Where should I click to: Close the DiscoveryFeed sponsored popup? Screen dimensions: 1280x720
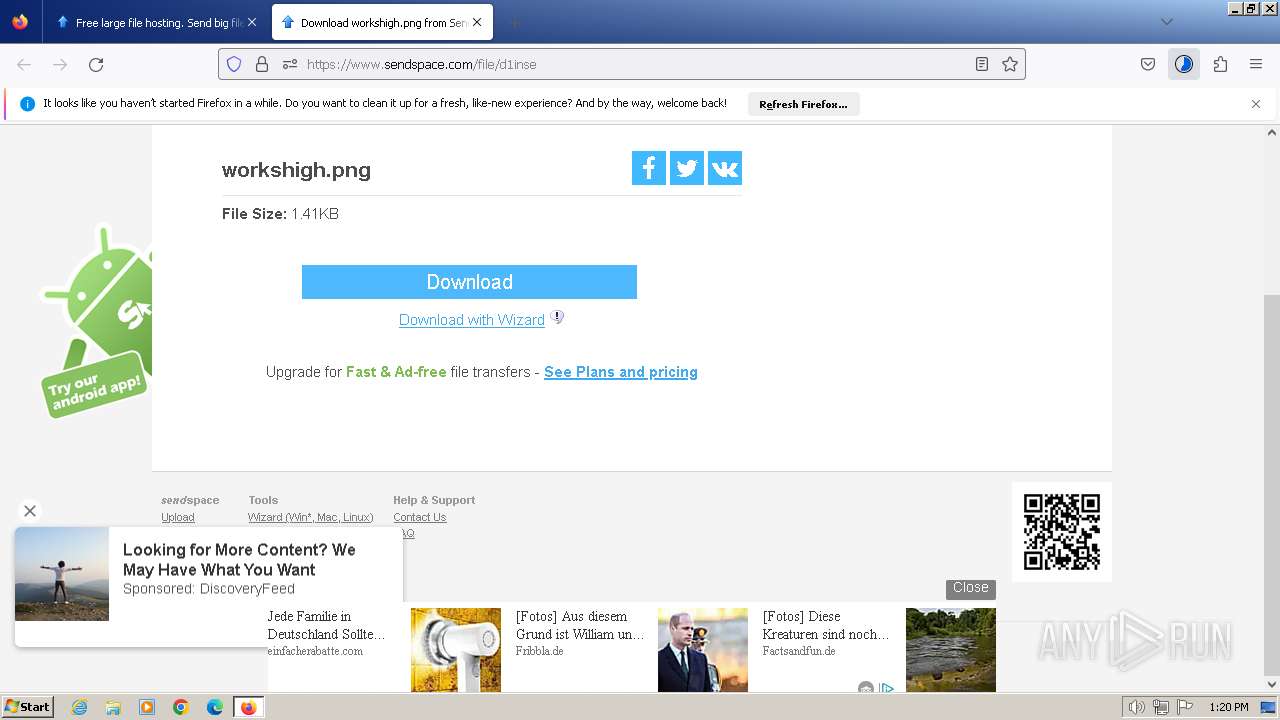(x=30, y=511)
